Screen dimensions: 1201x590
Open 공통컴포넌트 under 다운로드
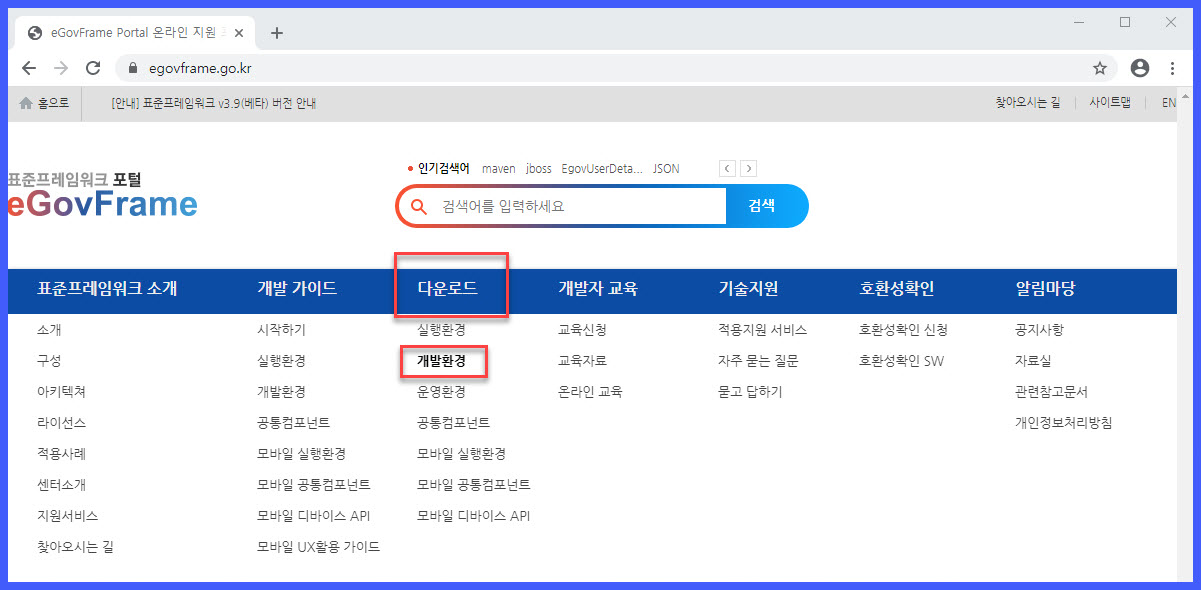click(453, 423)
